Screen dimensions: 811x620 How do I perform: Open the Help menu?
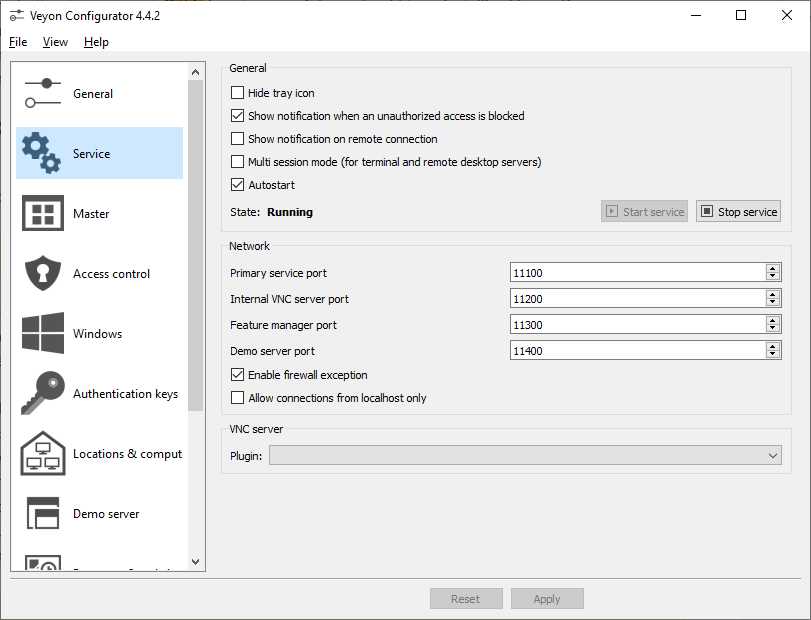tap(96, 42)
